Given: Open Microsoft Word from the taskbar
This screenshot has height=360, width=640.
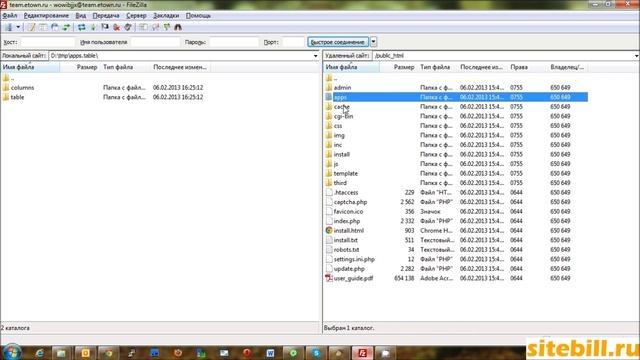Looking at the screenshot, I should (x=270, y=353).
